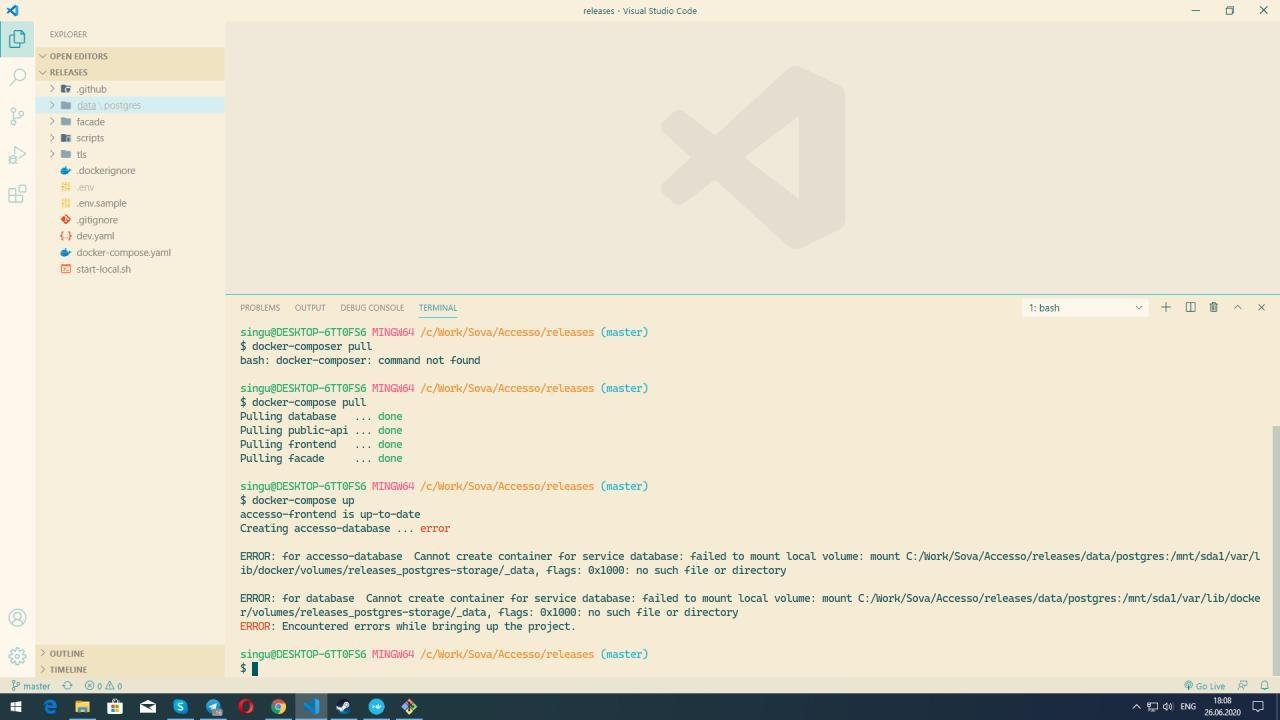Screen dimensions: 1280x720
Task: Focus the terminal input prompt
Action: (x=254, y=668)
